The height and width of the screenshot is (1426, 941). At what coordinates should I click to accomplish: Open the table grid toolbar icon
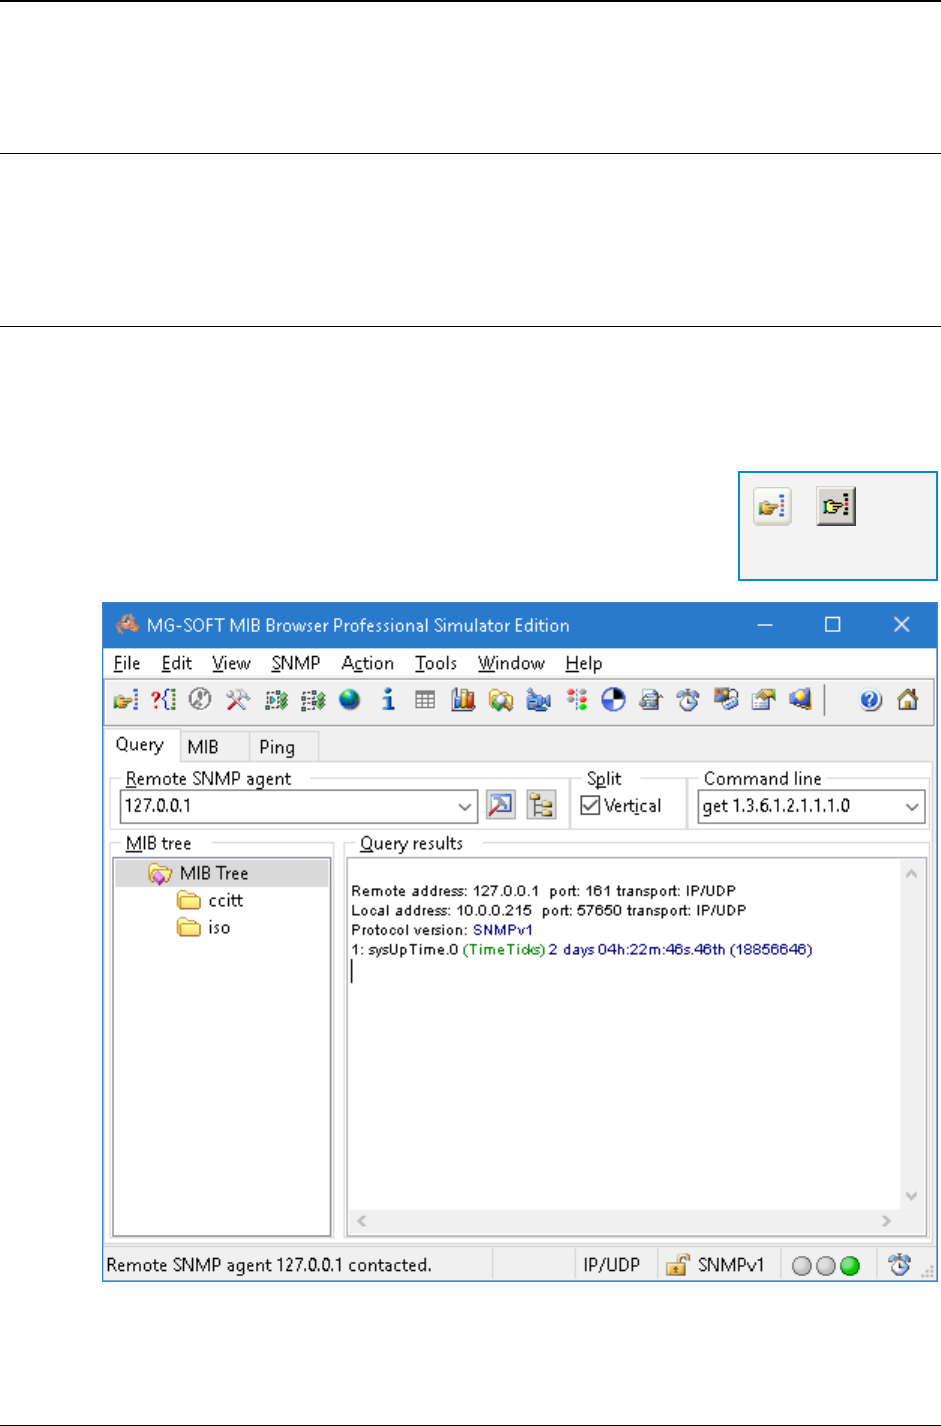(425, 700)
